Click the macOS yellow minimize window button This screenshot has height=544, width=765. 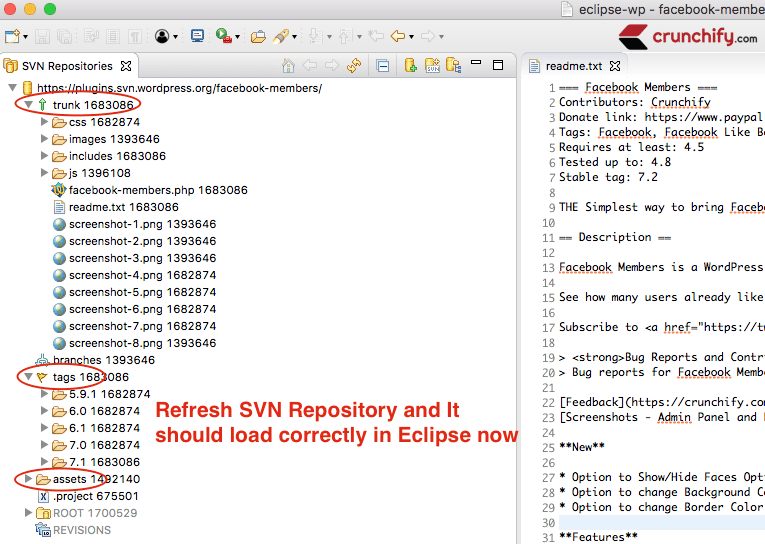[30, 9]
